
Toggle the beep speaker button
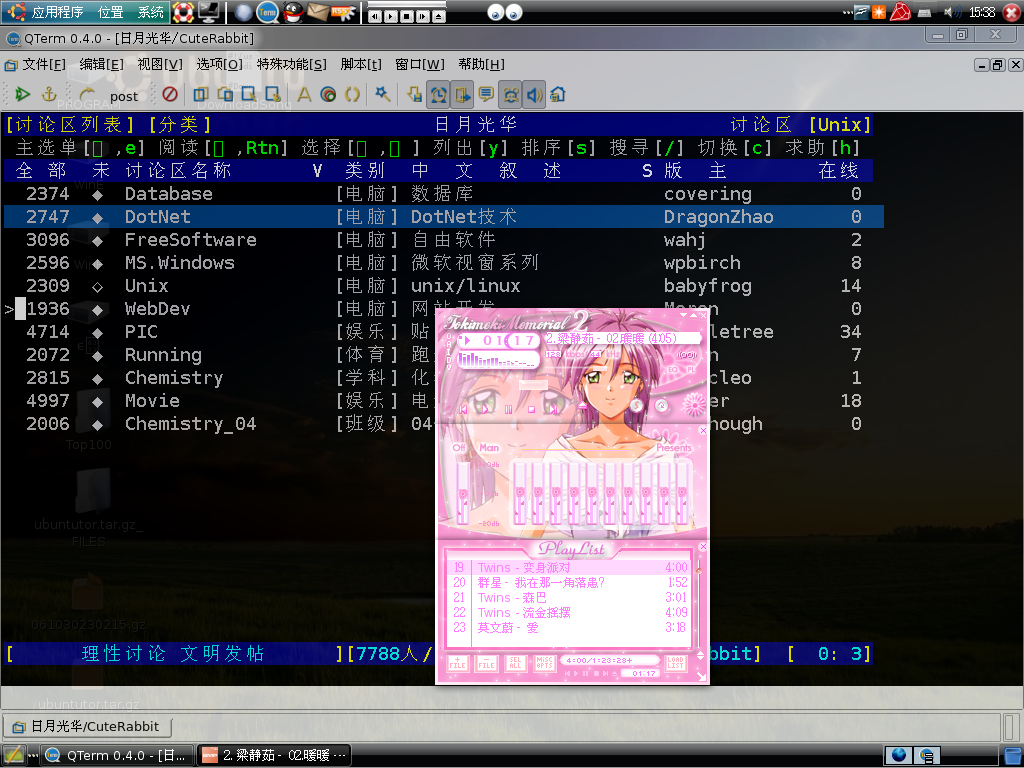pyautogui.click(x=534, y=95)
